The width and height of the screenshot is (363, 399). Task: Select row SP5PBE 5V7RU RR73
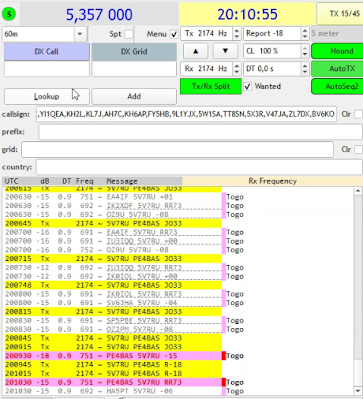click(113, 320)
